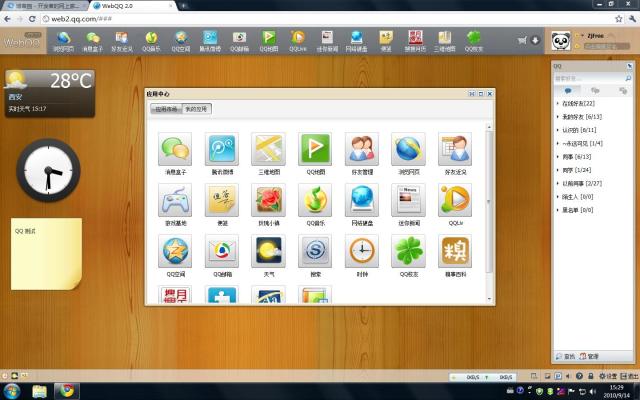Image resolution: width=640 pixels, height=400 pixels.
Task: Select the recent contacts tab in friend panel
Action: 622,91
